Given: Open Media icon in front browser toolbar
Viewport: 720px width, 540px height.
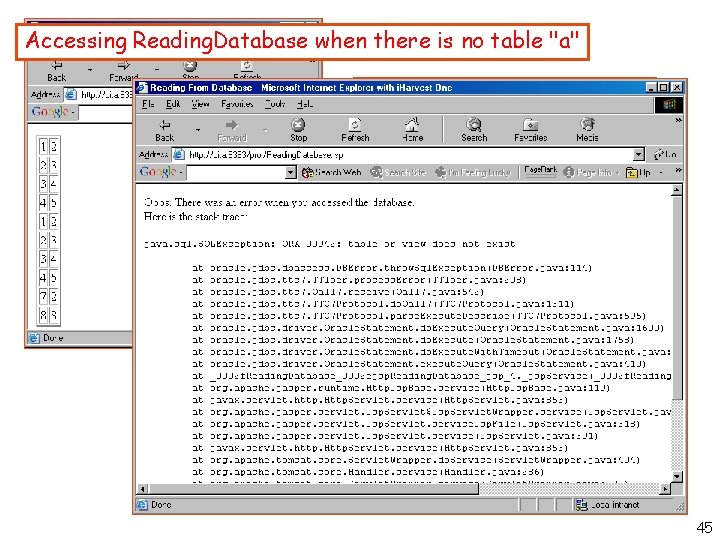Looking at the screenshot, I should (x=587, y=124).
